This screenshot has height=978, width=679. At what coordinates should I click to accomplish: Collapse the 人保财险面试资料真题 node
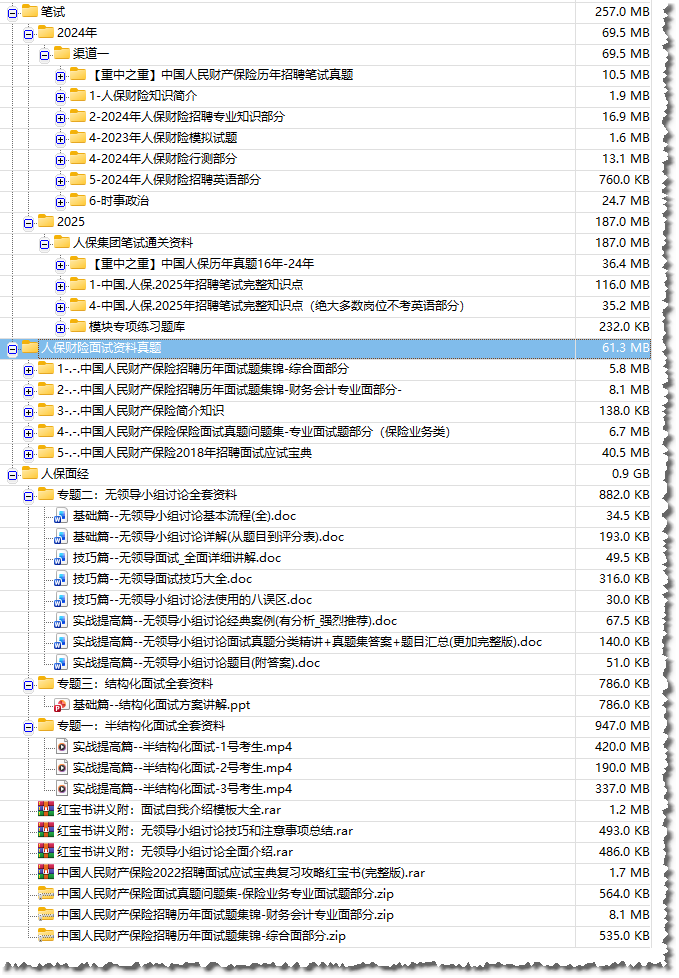[x=12, y=349]
